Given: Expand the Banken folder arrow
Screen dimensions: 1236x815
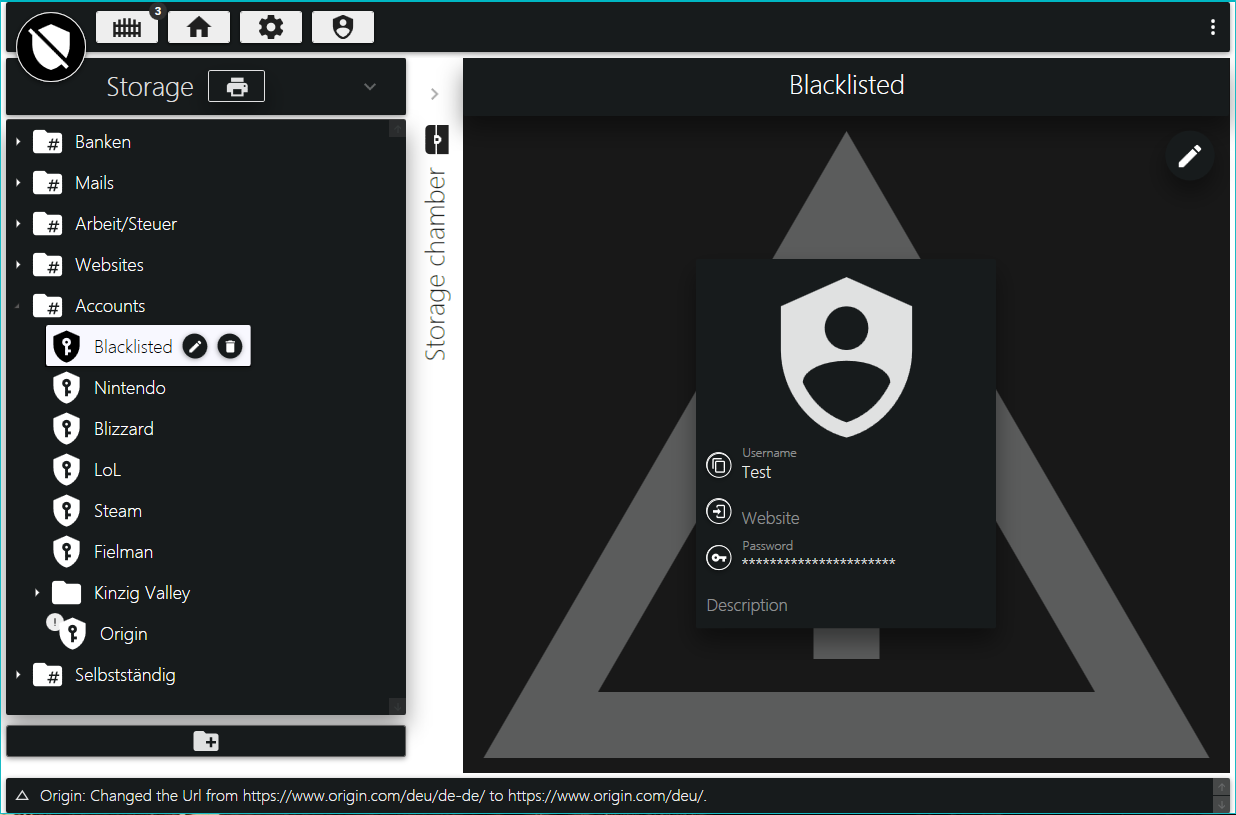Looking at the screenshot, I should point(18,142).
